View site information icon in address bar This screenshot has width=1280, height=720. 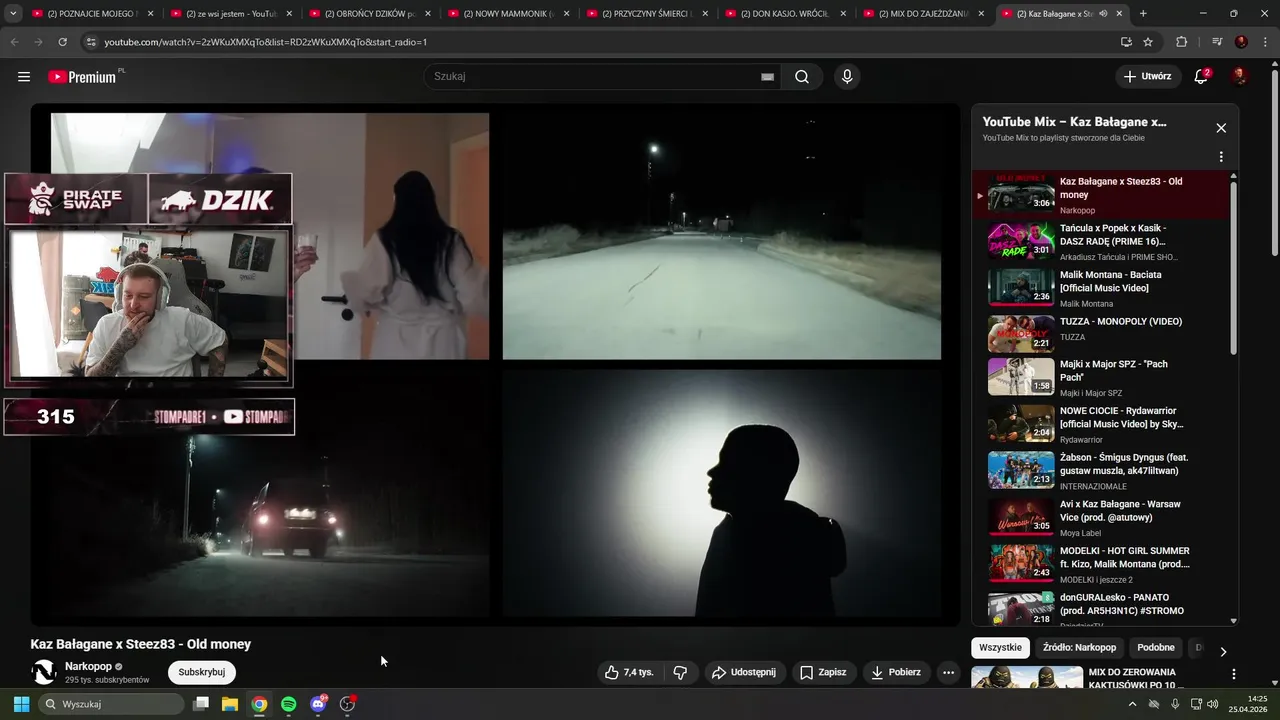point(91,42)
